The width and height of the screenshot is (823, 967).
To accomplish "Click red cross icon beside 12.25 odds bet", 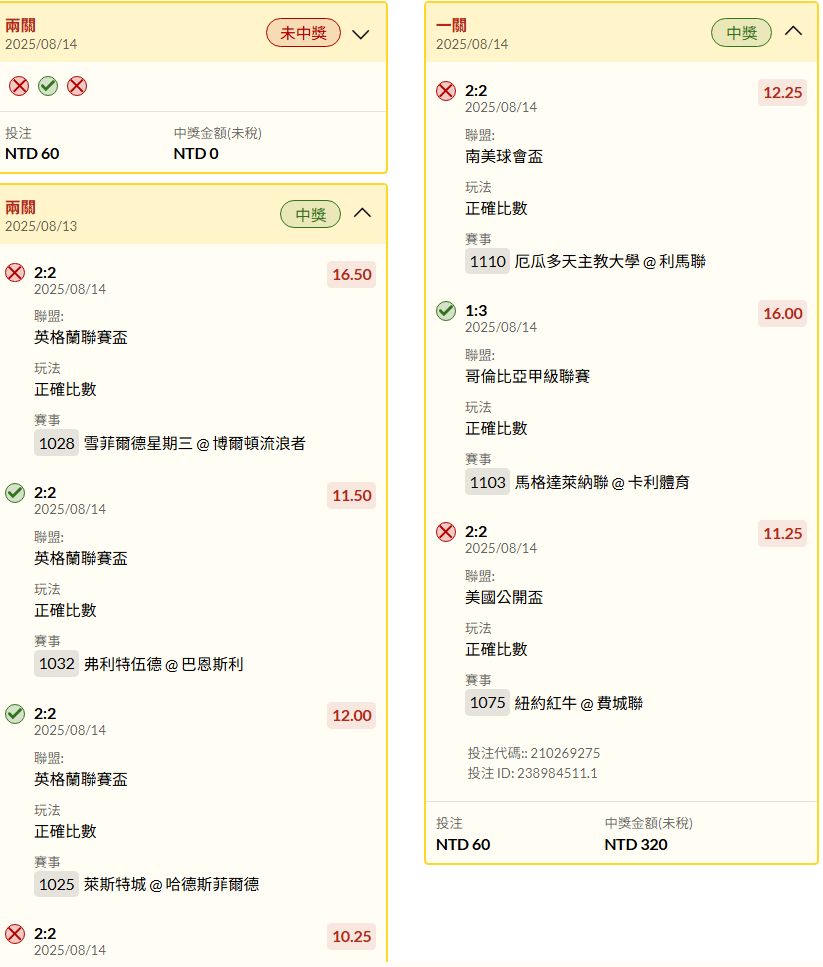I will [x=446, y=91].
